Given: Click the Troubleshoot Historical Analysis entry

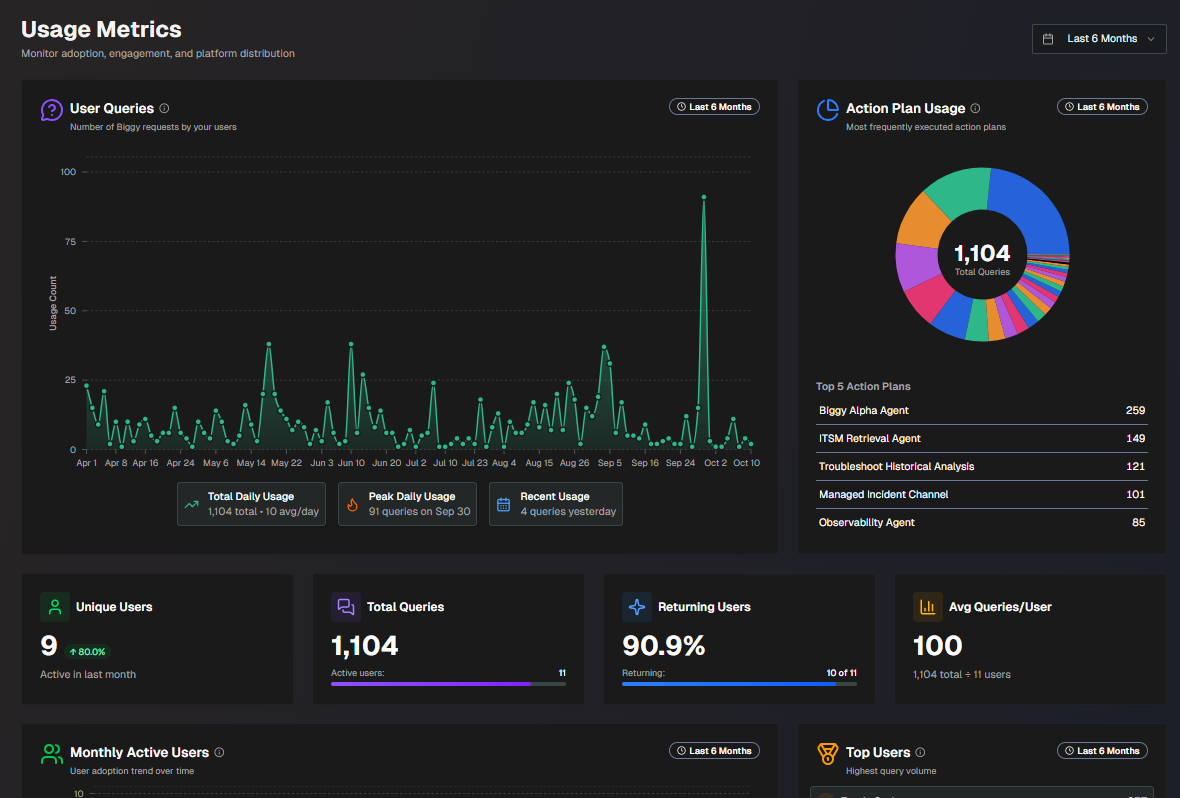Looking at the screenshot, I should (x=980, y=466).
